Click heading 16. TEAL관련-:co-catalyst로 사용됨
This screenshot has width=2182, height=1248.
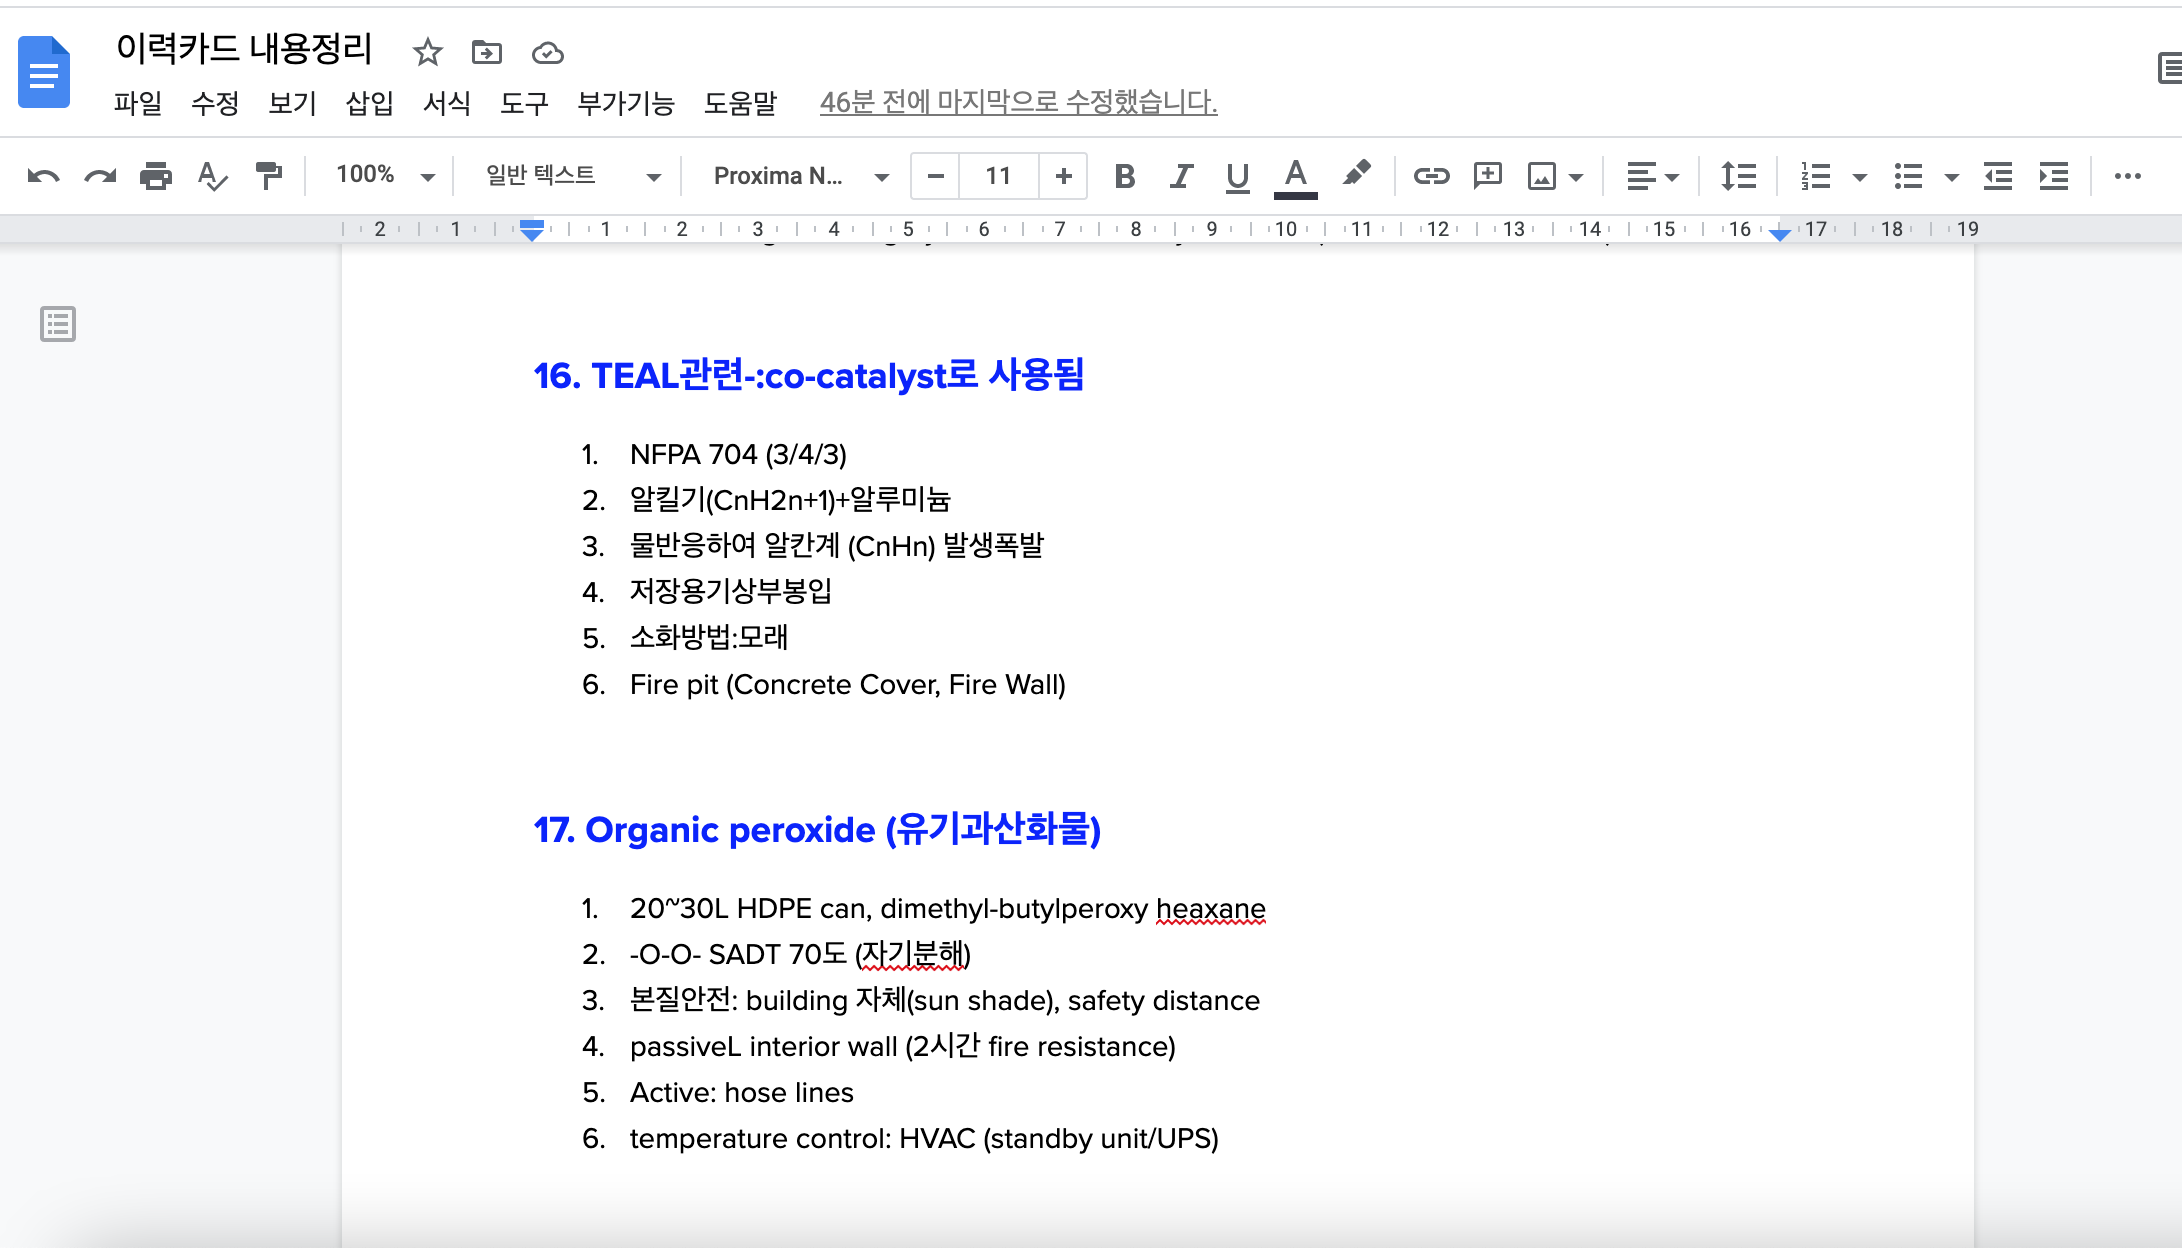click(808, 375)
